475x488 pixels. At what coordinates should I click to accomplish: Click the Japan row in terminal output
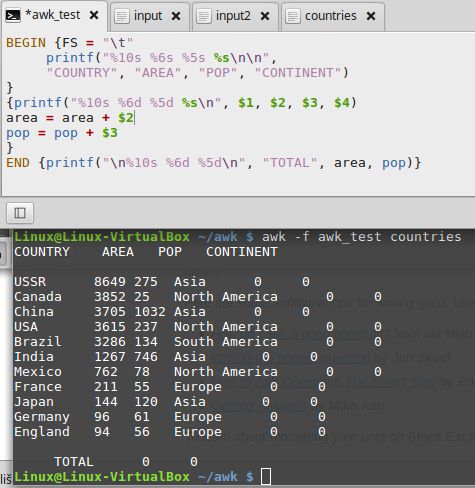166,402
